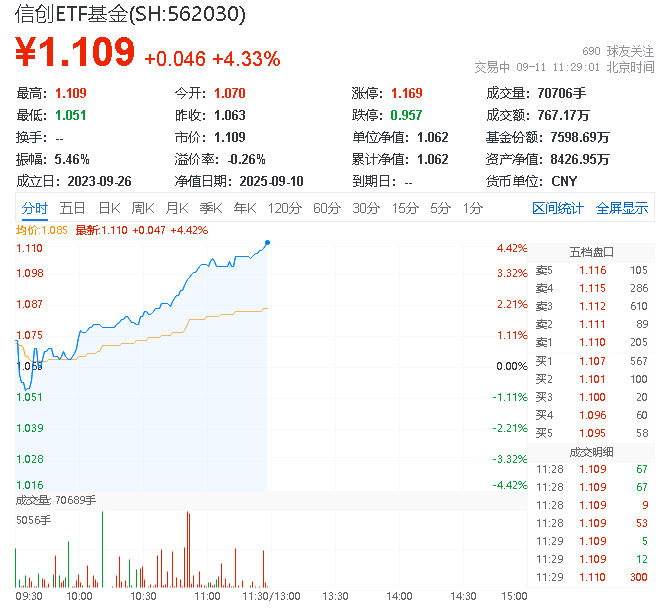Open the 月K chart tab
Viewport: 660px width, 615px height.
click(x=177, y=208)
